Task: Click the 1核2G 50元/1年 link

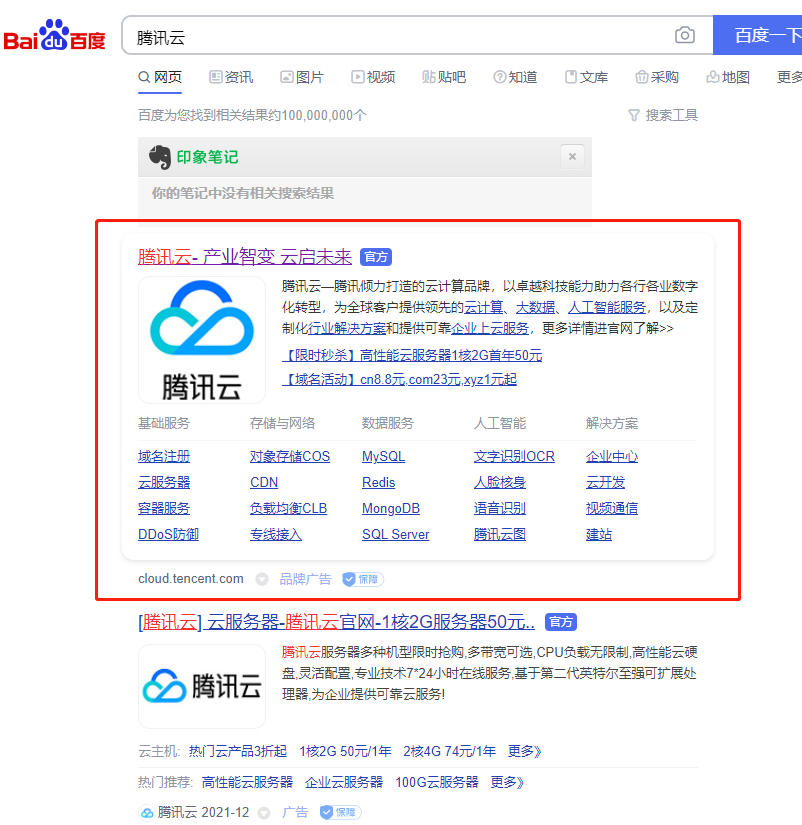Action: pyautogui.click(x=345, y=751)
